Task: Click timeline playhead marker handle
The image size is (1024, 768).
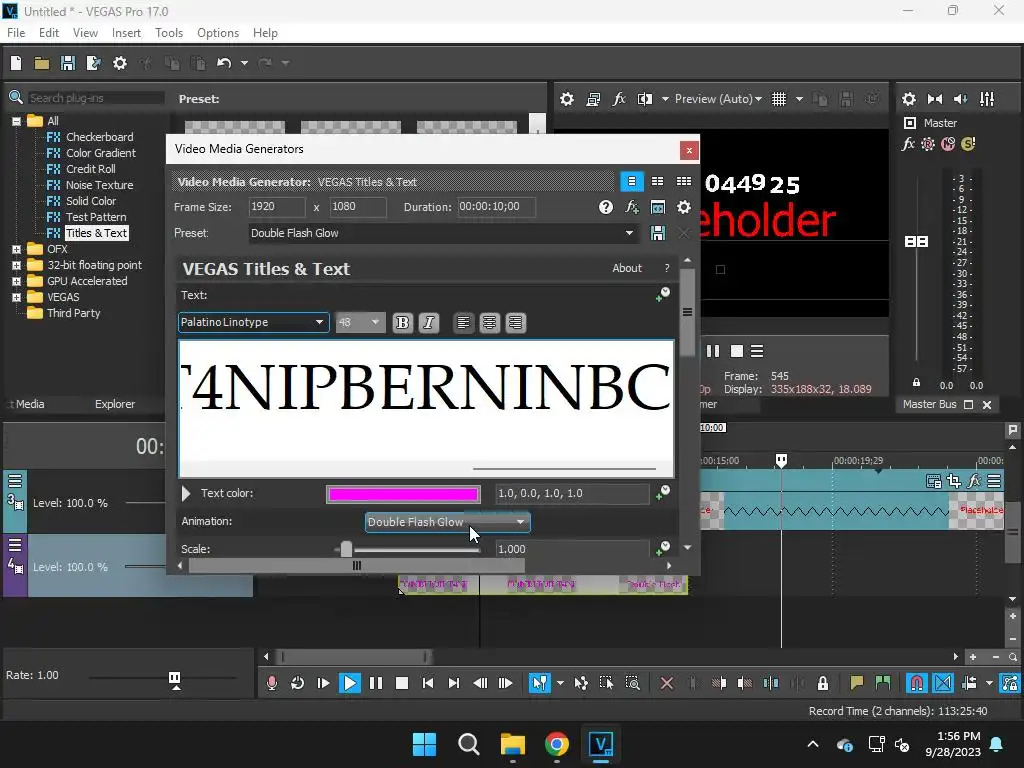Action: pyautogui.click(x=781, y=460)
